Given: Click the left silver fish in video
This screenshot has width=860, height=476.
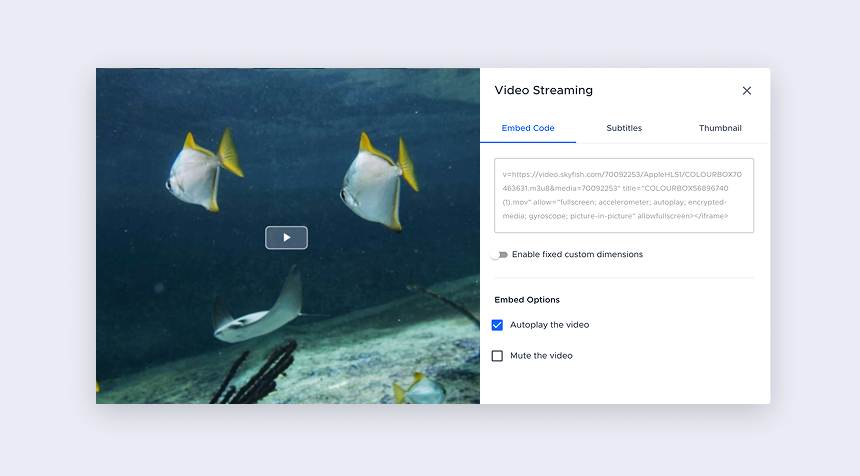Looking at the screenshot, I should point(200,170).
